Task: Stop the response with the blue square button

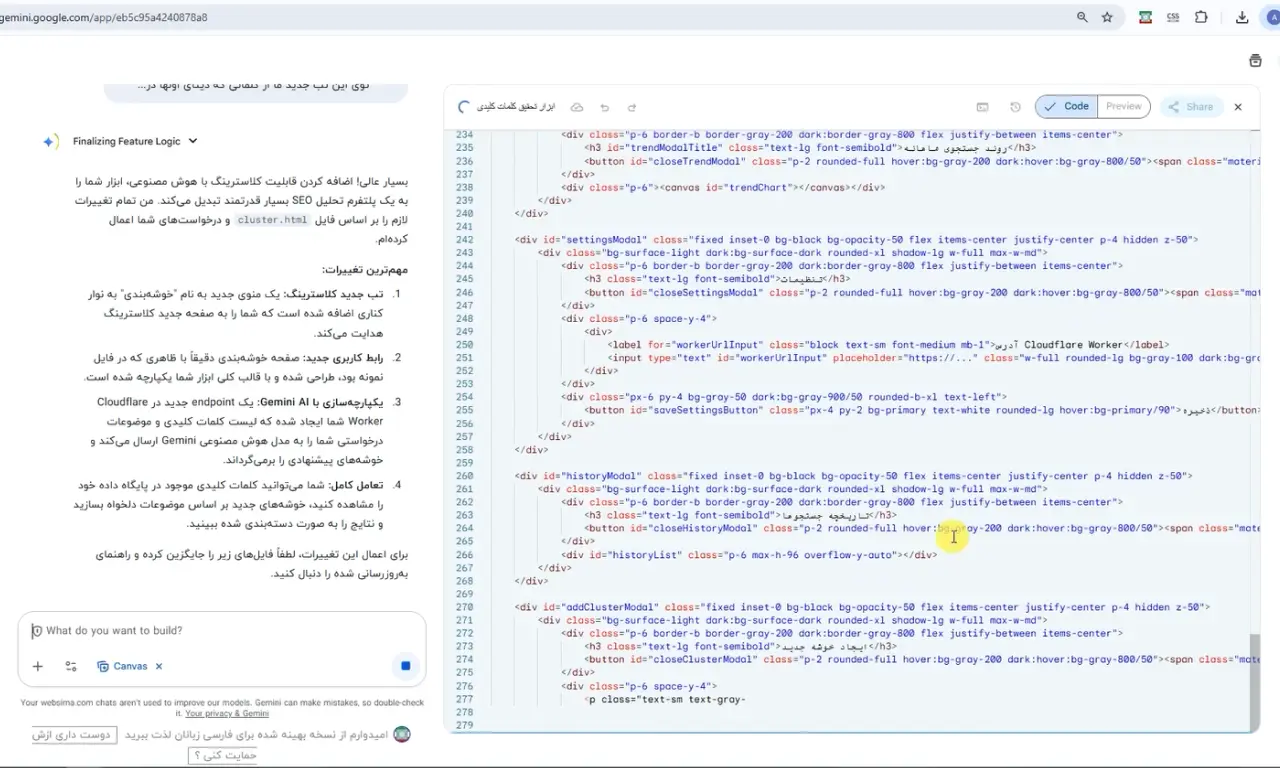Action: (x=406, y=666)
